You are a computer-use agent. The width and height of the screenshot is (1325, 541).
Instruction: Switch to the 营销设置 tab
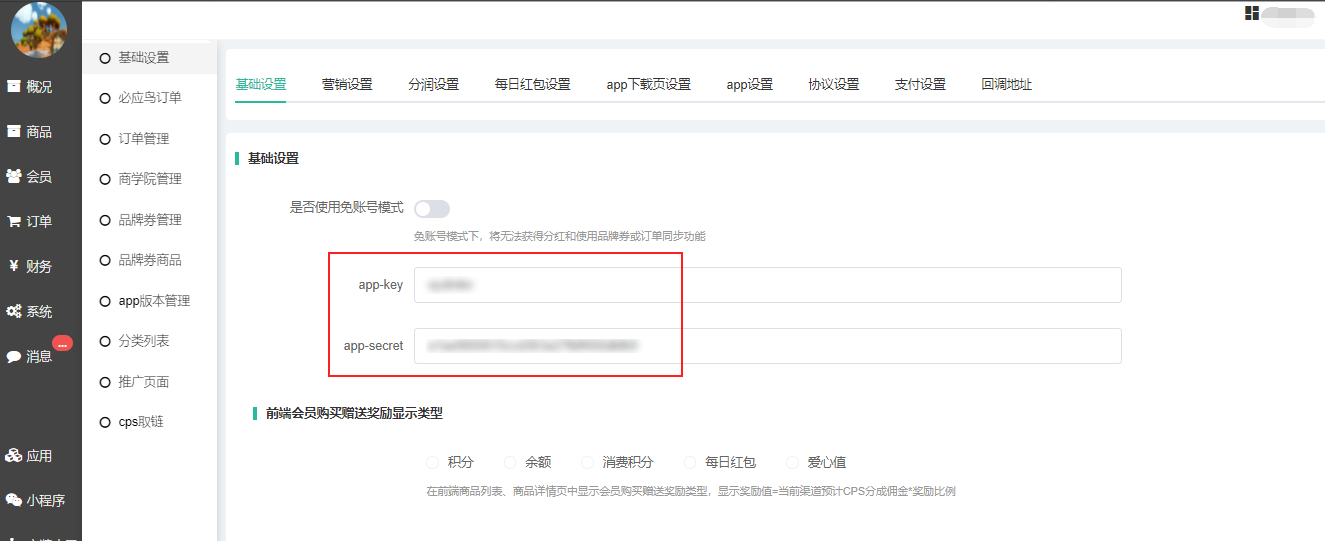(x=347, y=84)
